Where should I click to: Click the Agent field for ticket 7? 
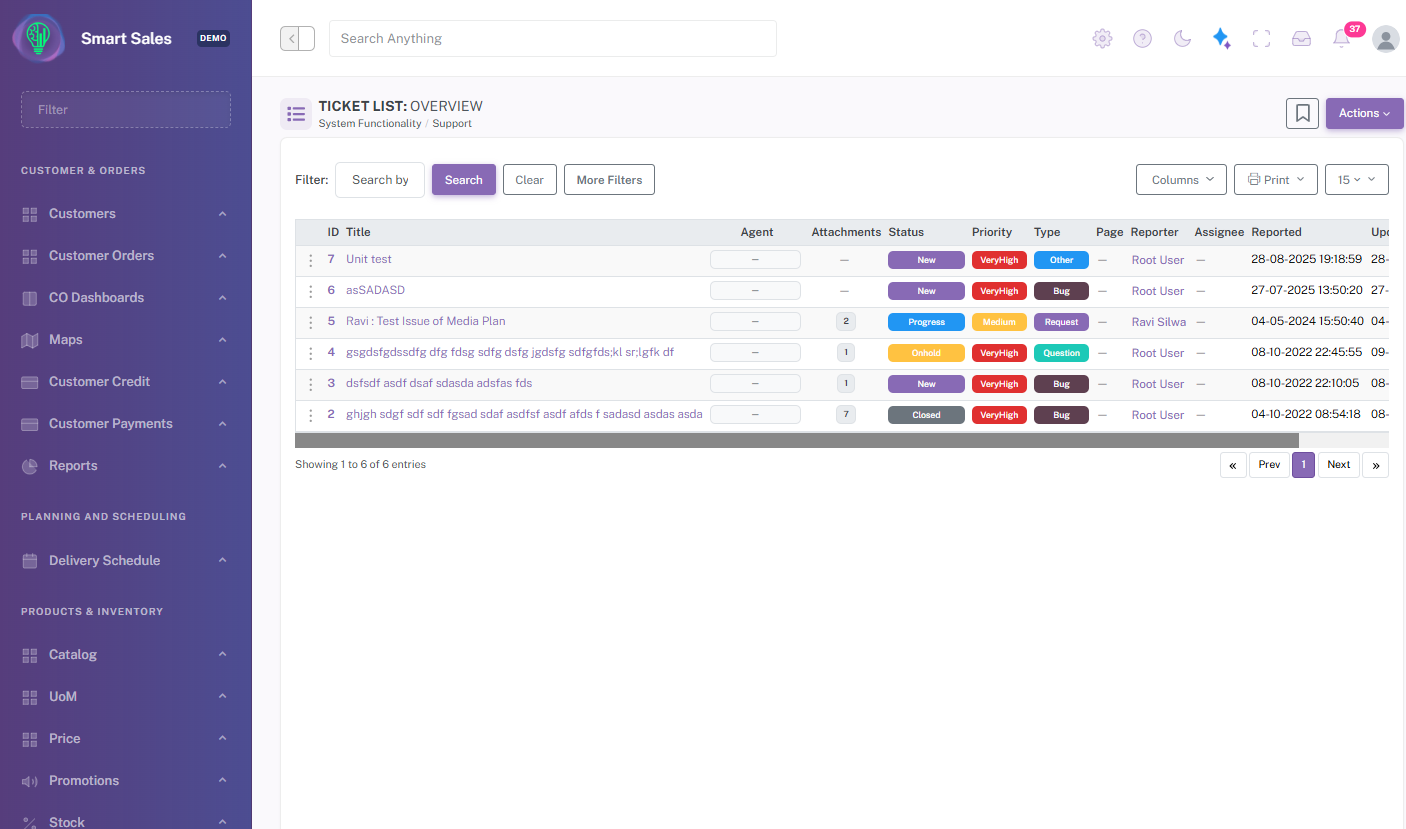[755, 260]
